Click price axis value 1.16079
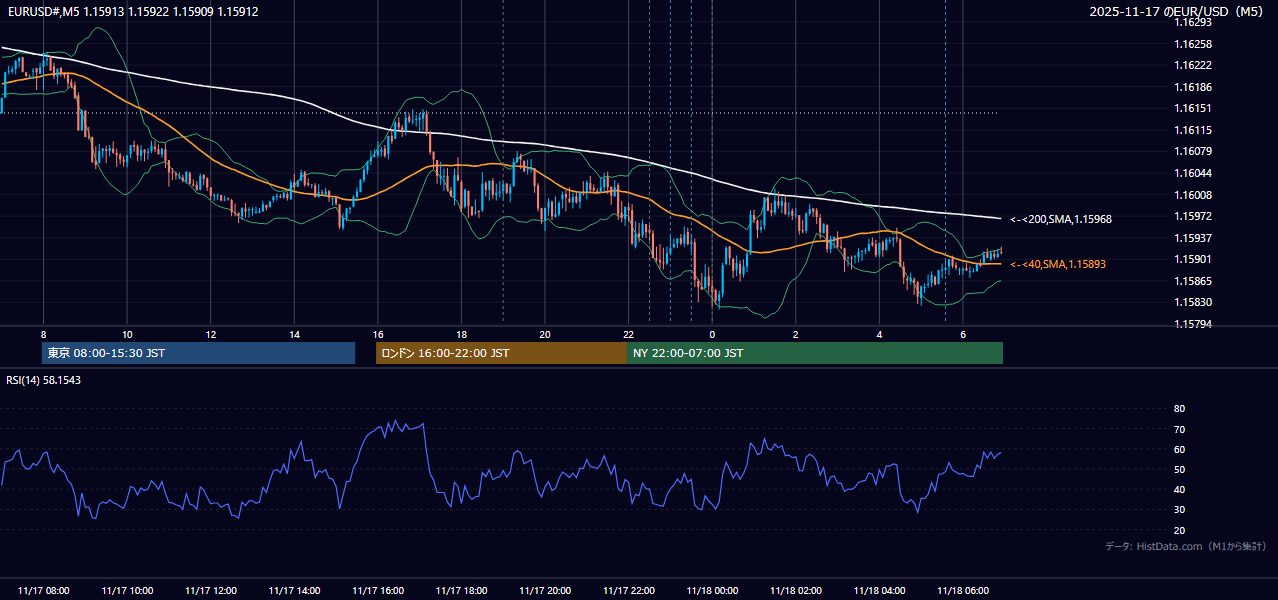This screenshot has height=600, width=1278. (1193, 151)
